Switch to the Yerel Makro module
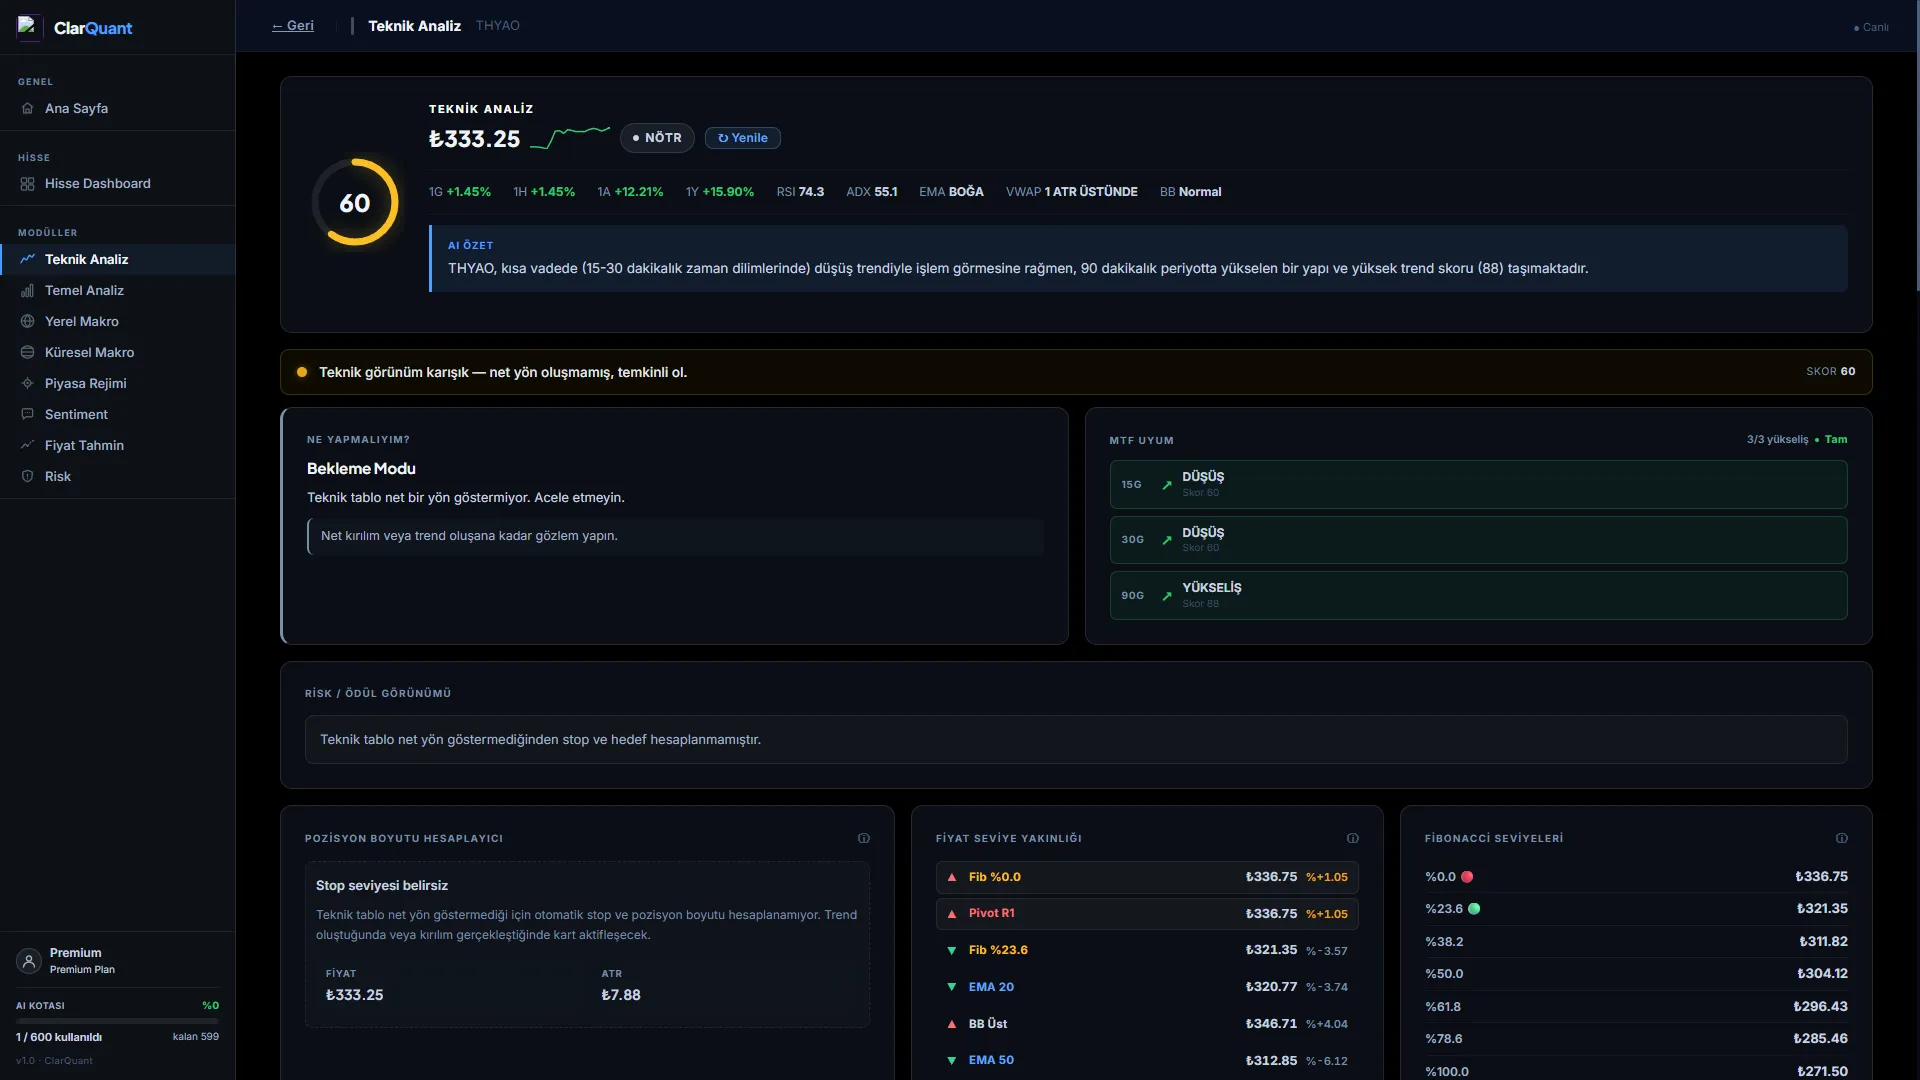This screenshot has width=1920, height=1080. tap(117, 321)
